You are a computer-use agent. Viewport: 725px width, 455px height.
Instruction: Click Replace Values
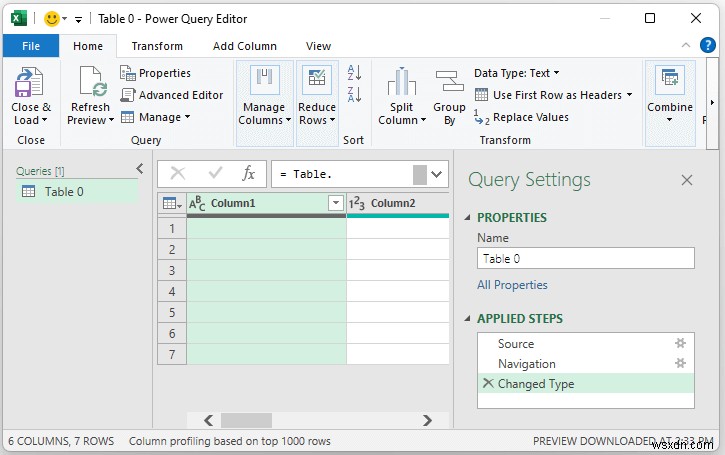tap(522, 117)
